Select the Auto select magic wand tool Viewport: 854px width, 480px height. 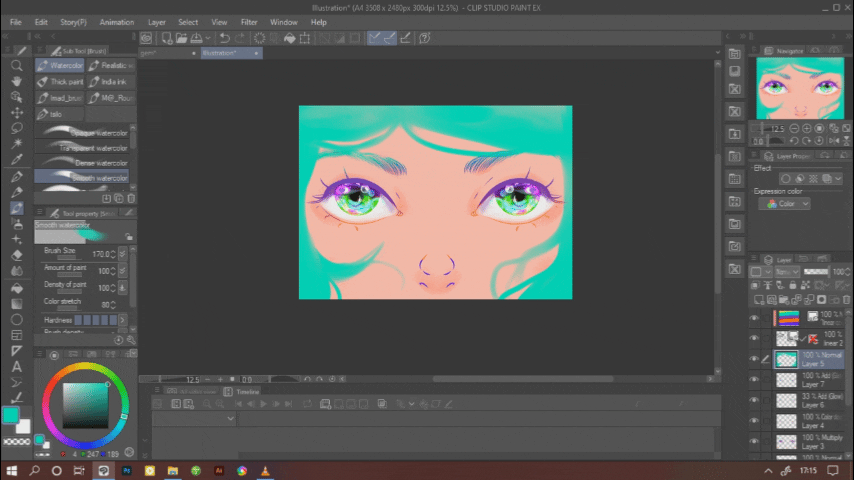[17, 143]
